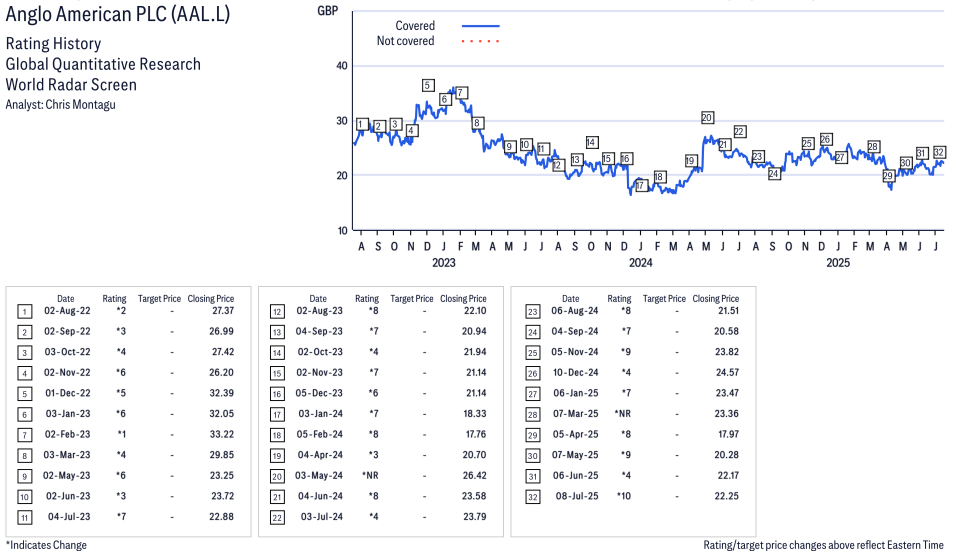Screen dimensions: 955x551
Task: Click World Radar Screen heading
Action: pos(71,85)
